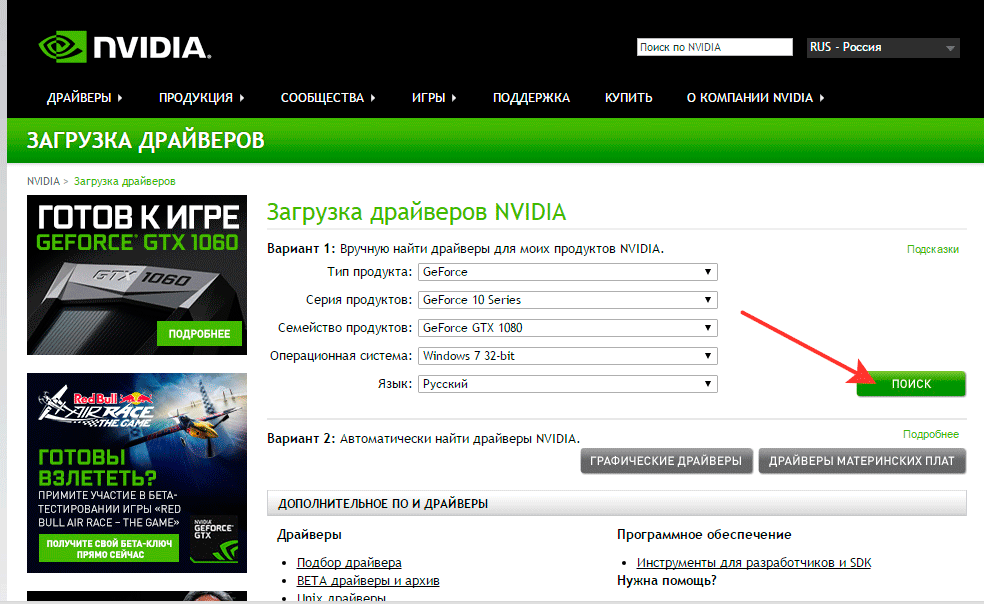Image resolution: width=984 pixels, height=604 pixels.
Task: Open the Драйверы menu
Action: coord(84,98)
